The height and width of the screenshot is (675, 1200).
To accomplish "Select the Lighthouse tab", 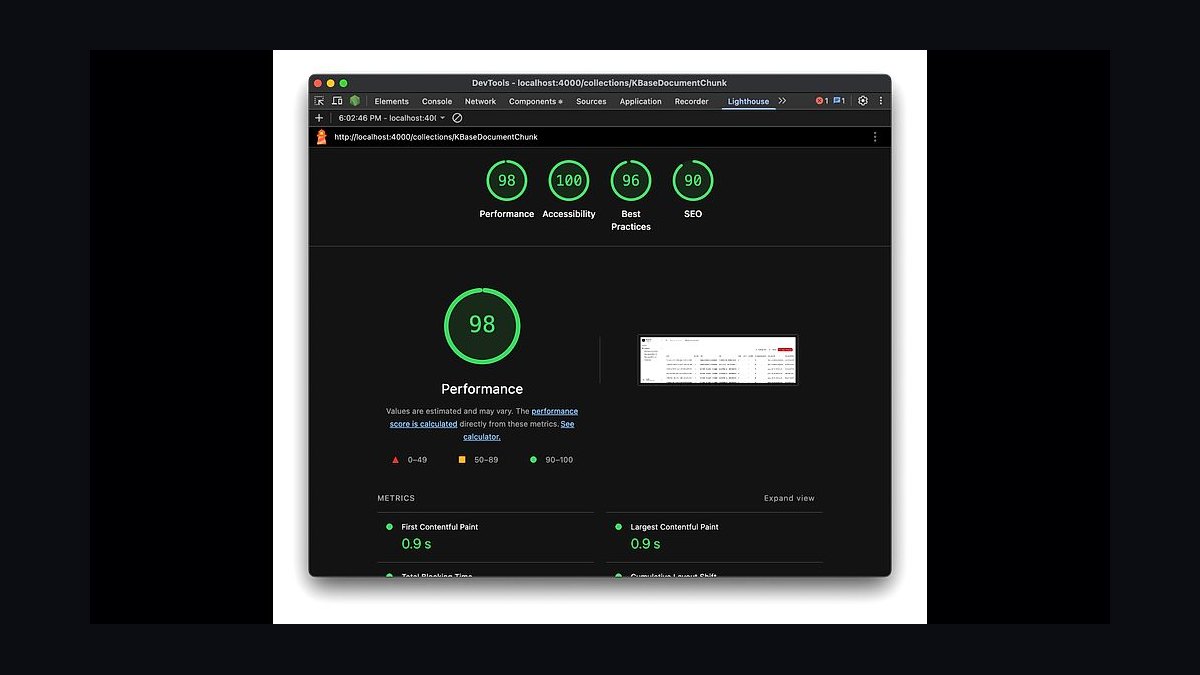I will tap(749, 101).
